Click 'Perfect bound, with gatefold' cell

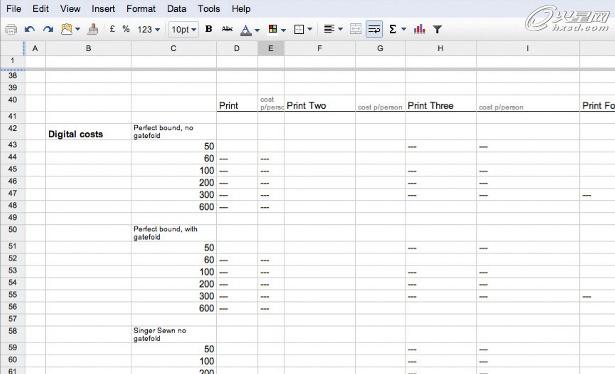[x=174, y=233]
